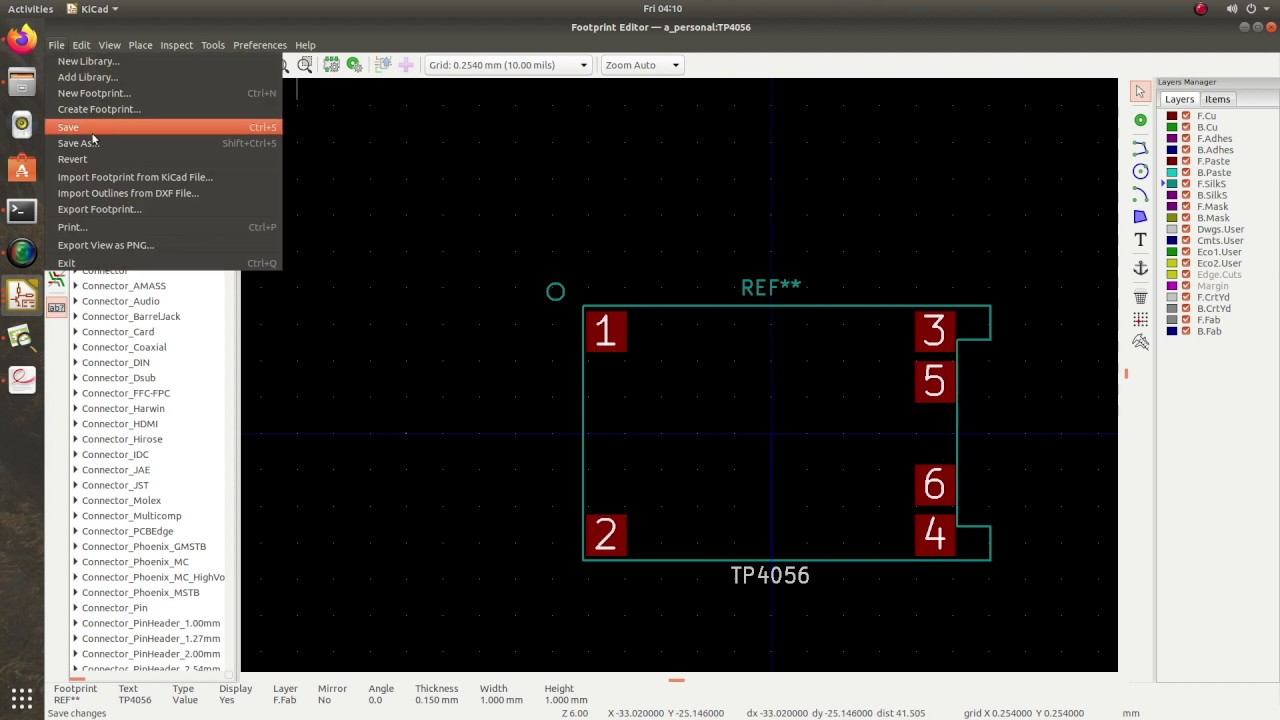Open the Grid size dropdown
Image resolution: width=1280 pixels, height=720 pixels.
pos(508,65)
